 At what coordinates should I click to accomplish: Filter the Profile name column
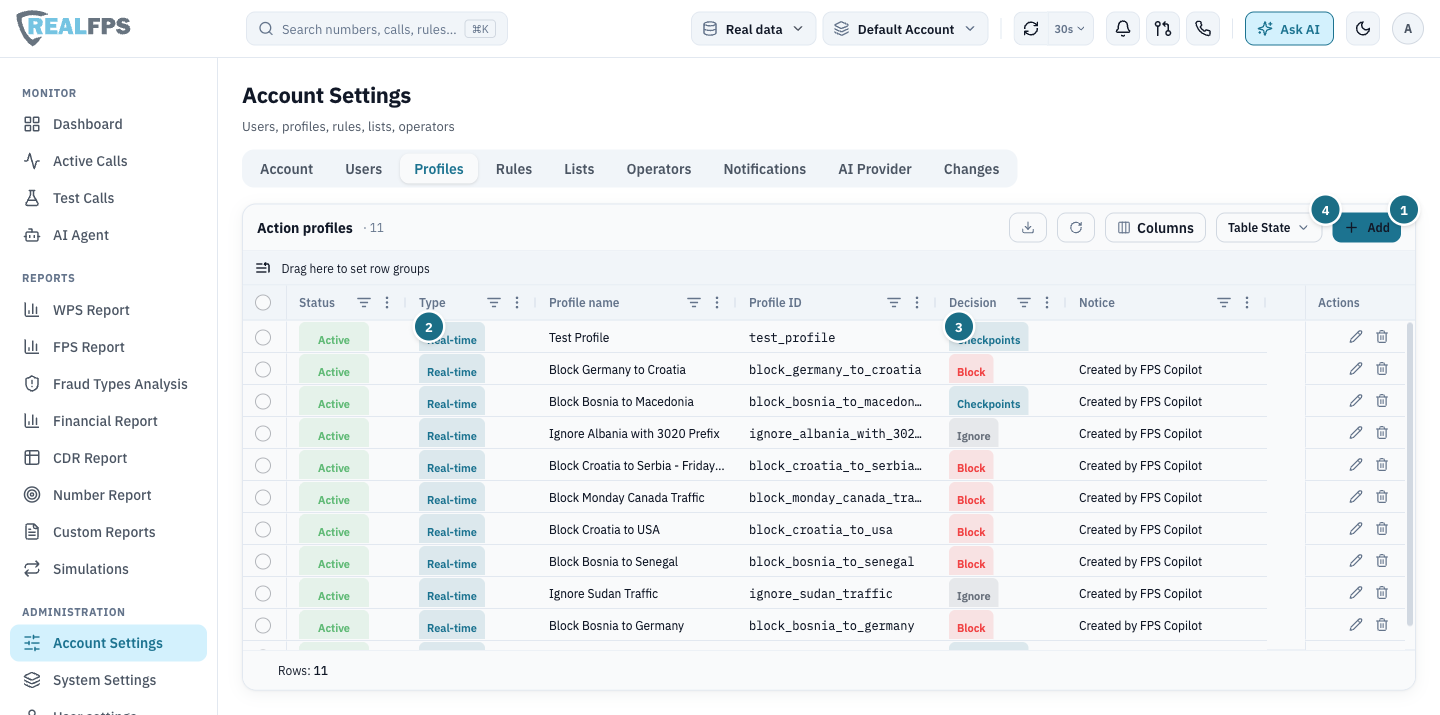click(694, 303)
